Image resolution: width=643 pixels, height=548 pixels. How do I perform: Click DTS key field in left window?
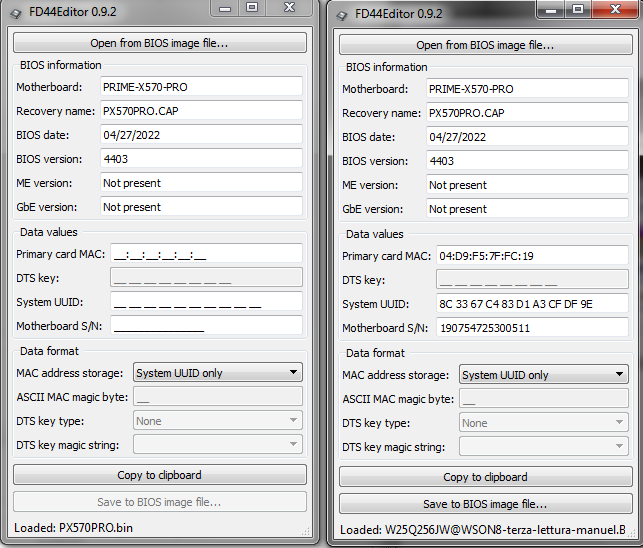(206, 277)
